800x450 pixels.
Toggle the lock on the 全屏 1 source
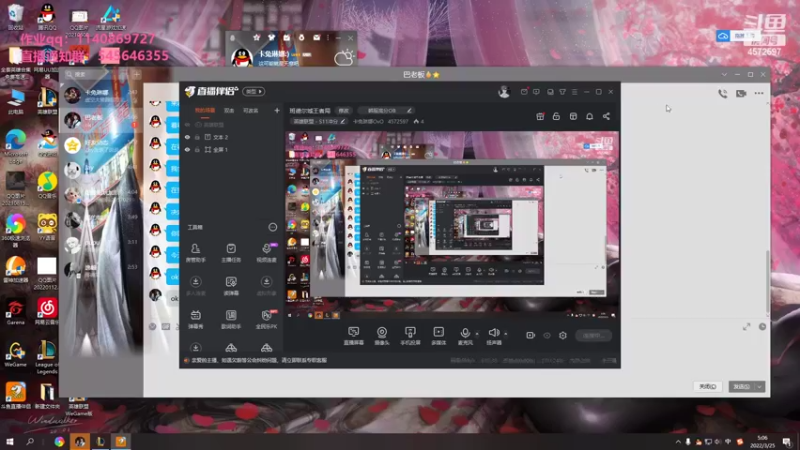click(197, 149)
